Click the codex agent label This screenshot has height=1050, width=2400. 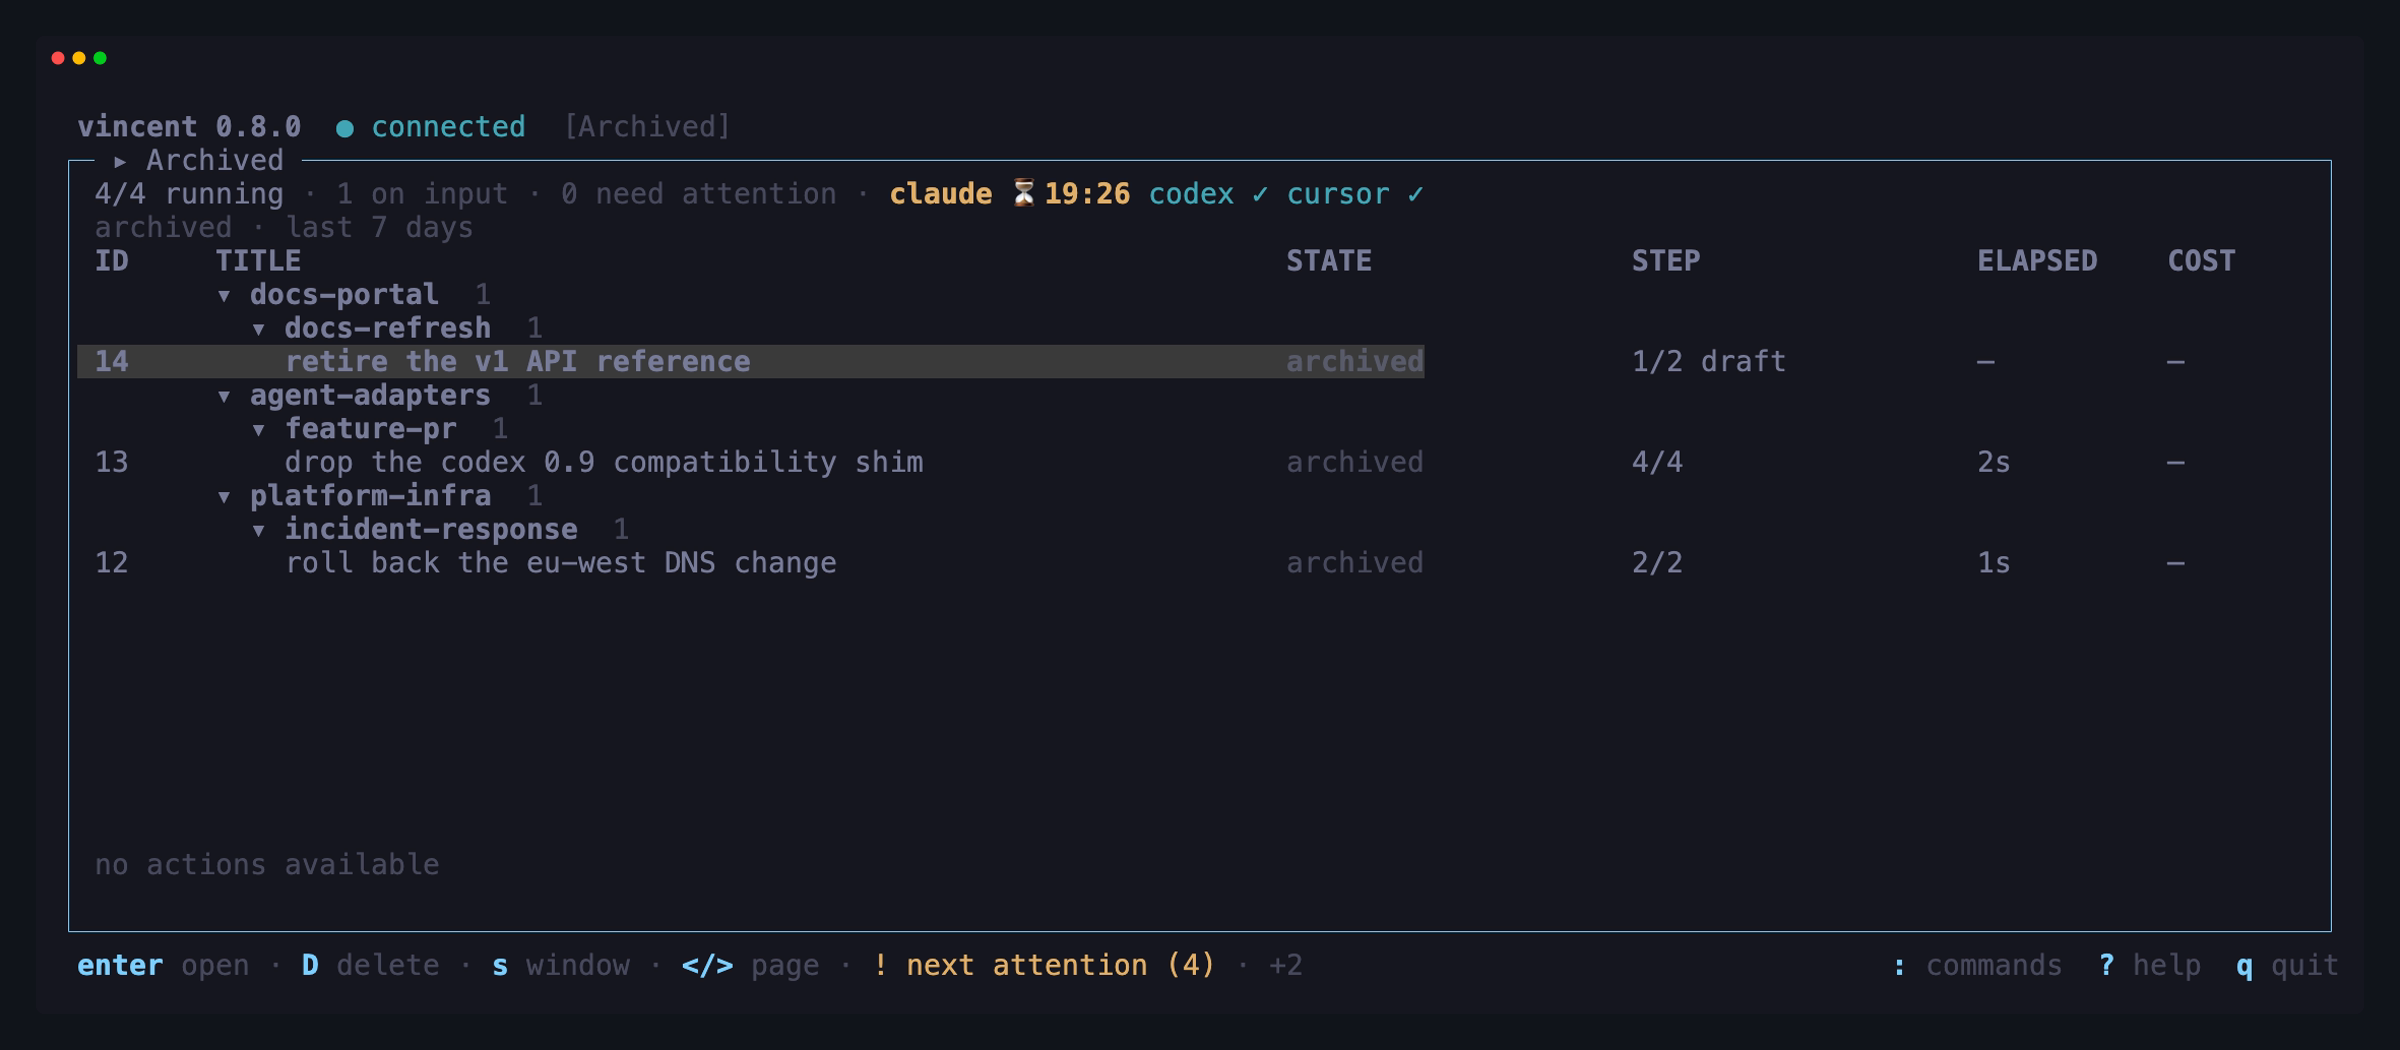point(1191,194)
